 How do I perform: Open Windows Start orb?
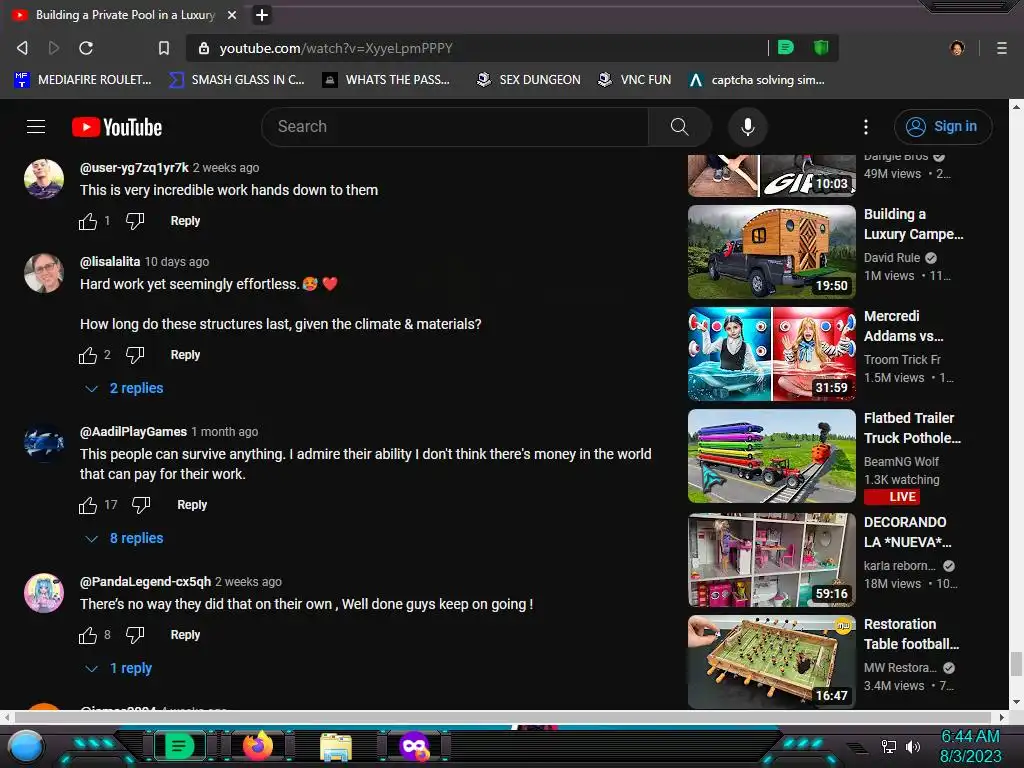click(26, 746)
